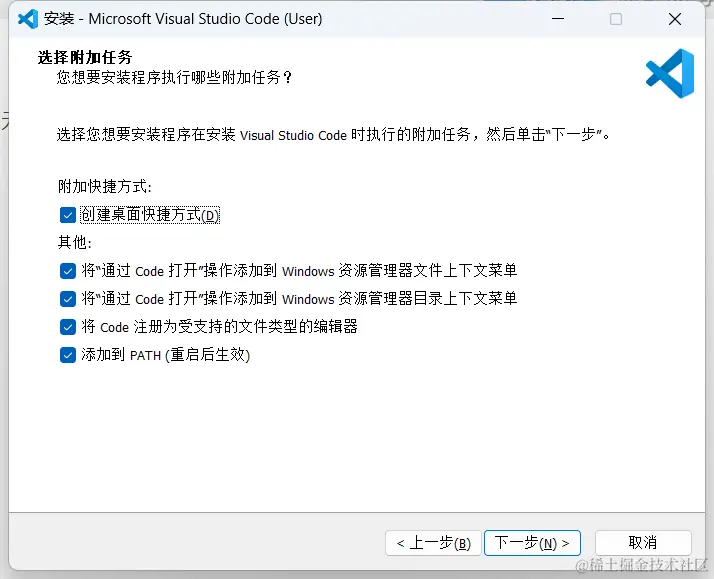Screen dimensions: 714x579
Task: Click the 选择附加任务 heading
Action: click(x=85, y=57)
